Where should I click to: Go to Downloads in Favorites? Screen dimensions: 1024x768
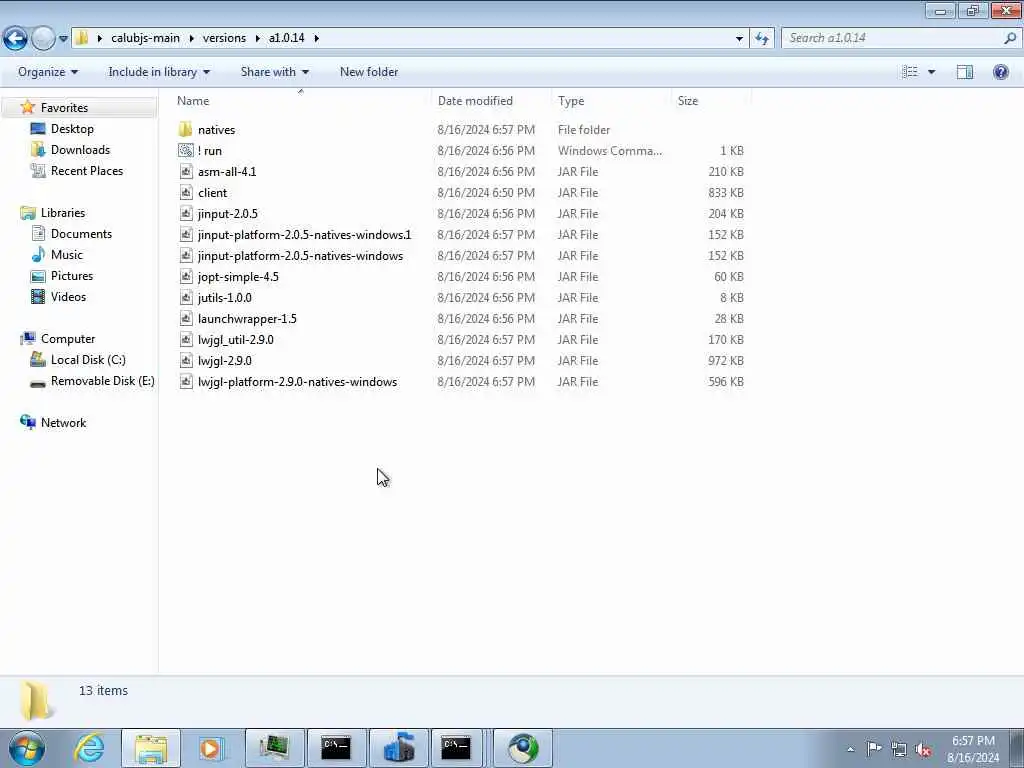click(x=80, y=150)
